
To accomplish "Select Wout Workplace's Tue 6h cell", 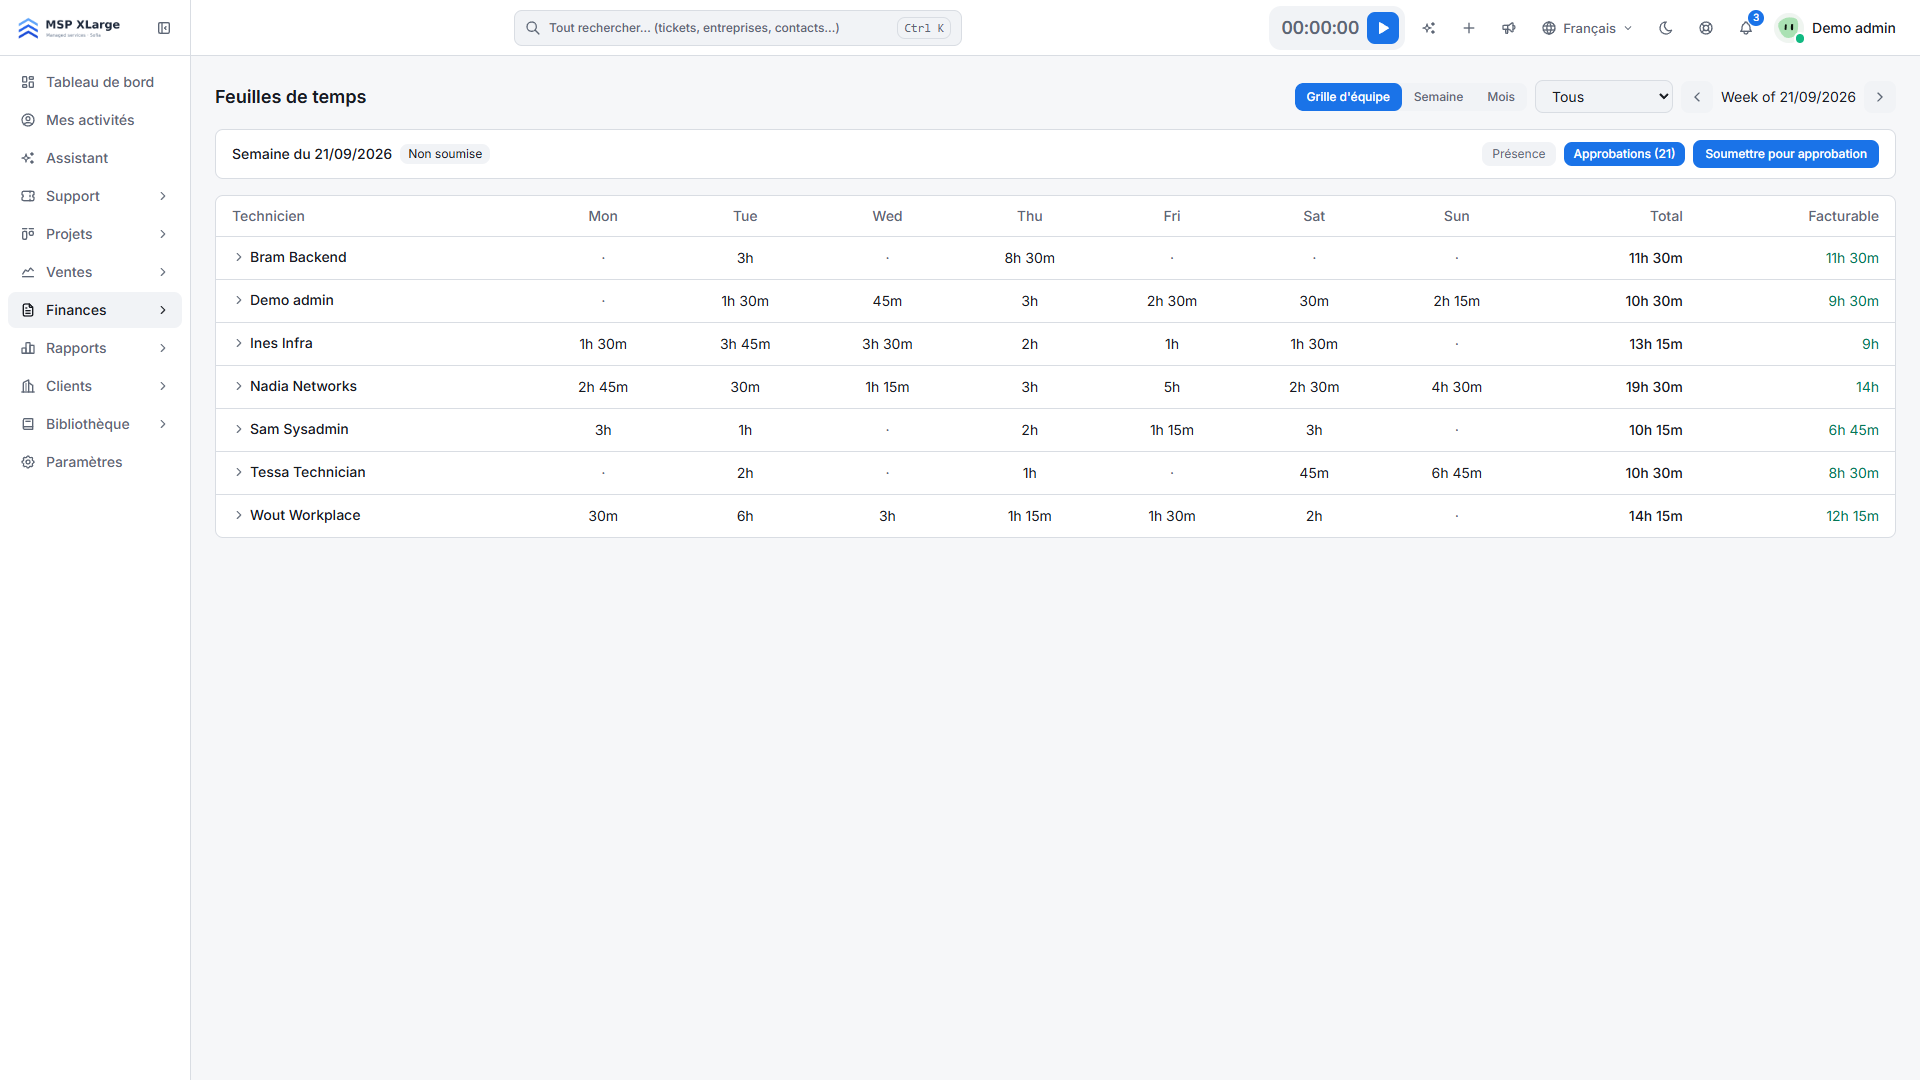I will coord(745,516).
